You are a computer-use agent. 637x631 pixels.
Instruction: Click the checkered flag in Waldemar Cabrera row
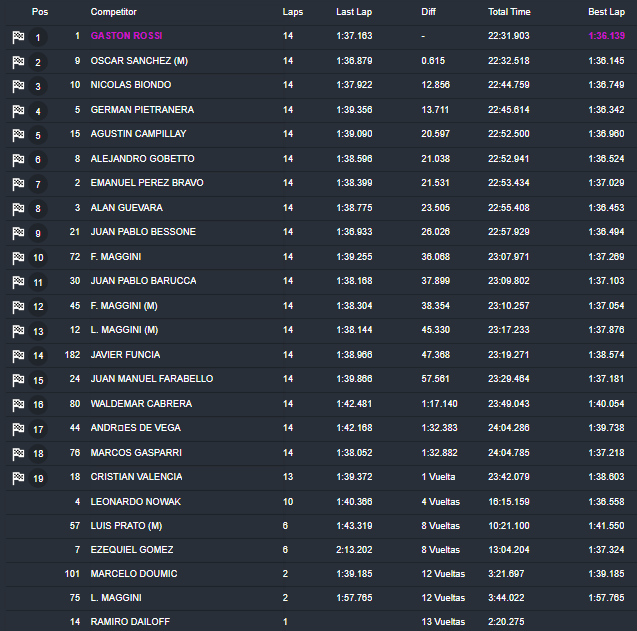coord(18,405)
